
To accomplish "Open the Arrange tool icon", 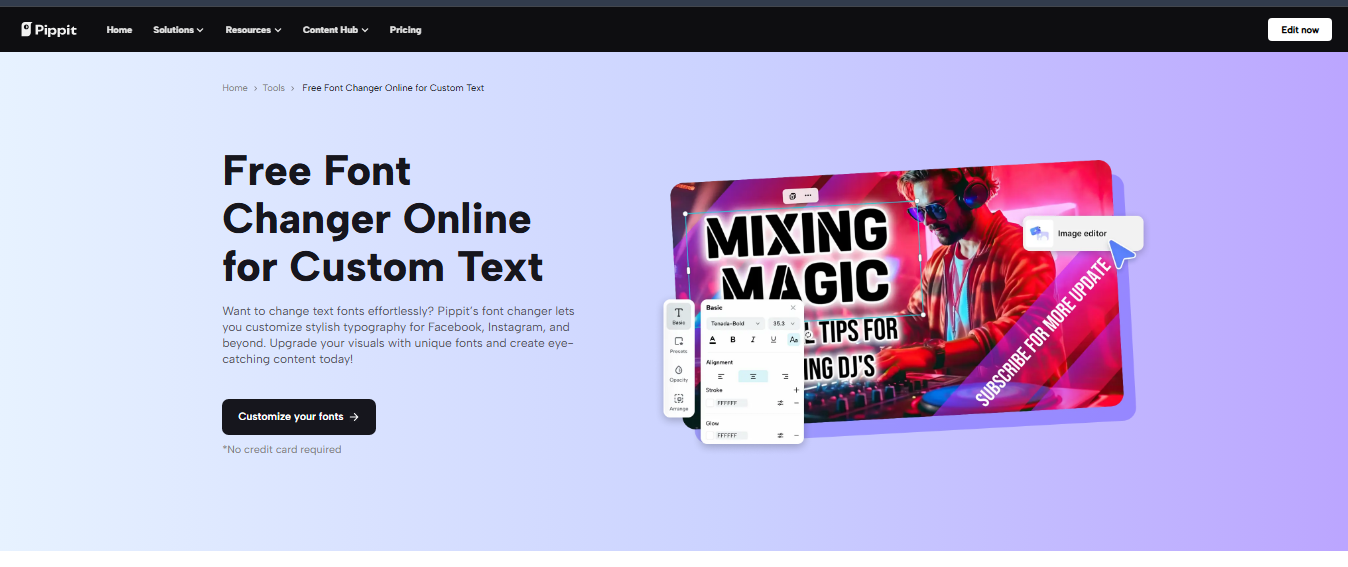I will pyautogui.click(x=679, y=400).
